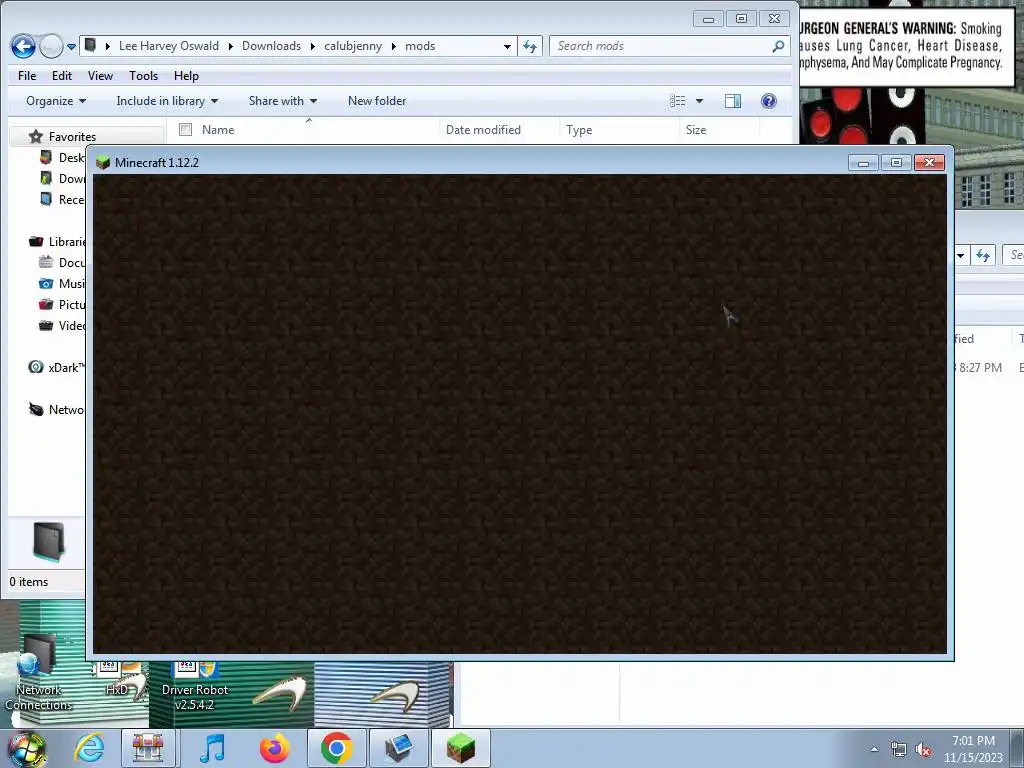Click the muted volume tray icon
Screen dimensions: 1024x768
pyautogui.click(x=923, y=749)
